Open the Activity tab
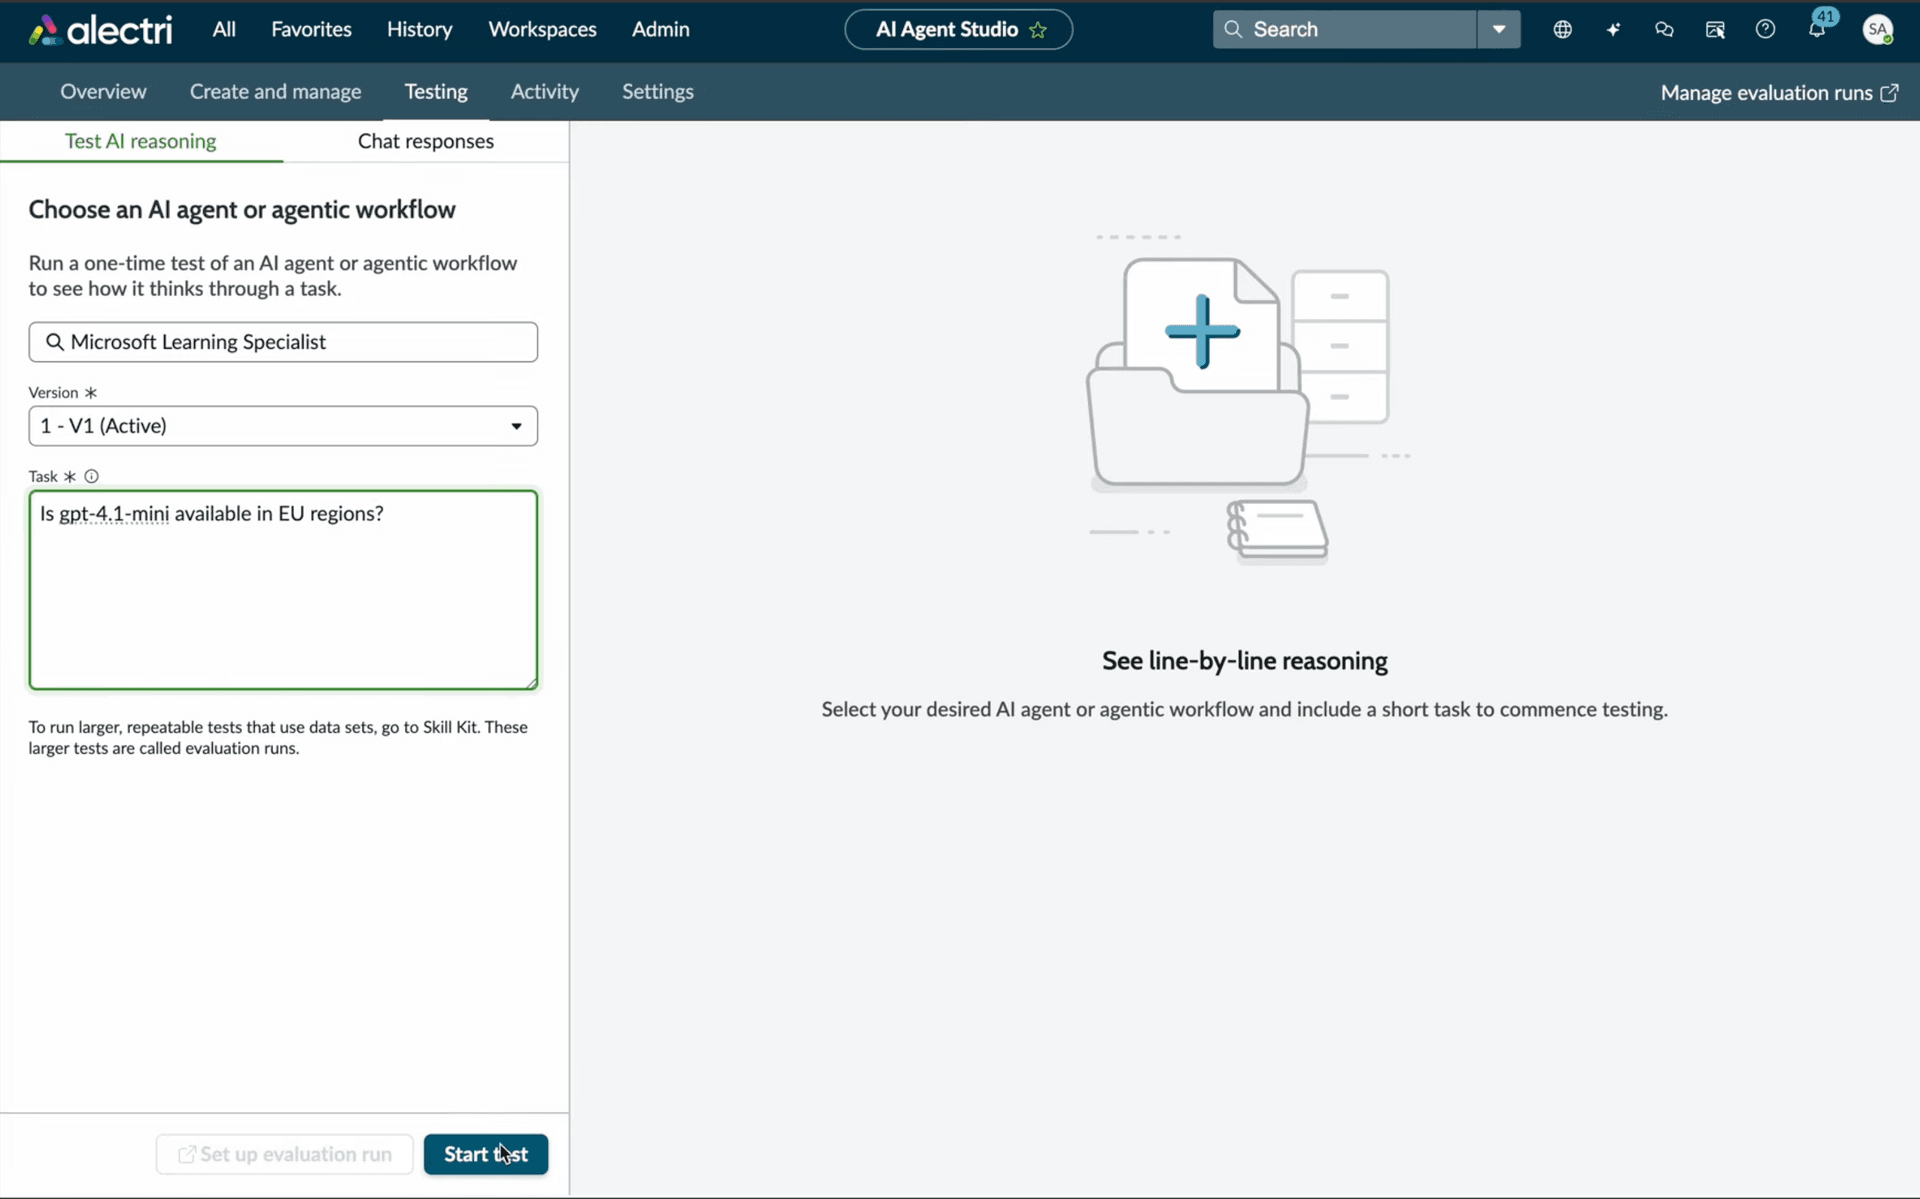Screen dimensions: 1920x1199 (x=544, y=91)
